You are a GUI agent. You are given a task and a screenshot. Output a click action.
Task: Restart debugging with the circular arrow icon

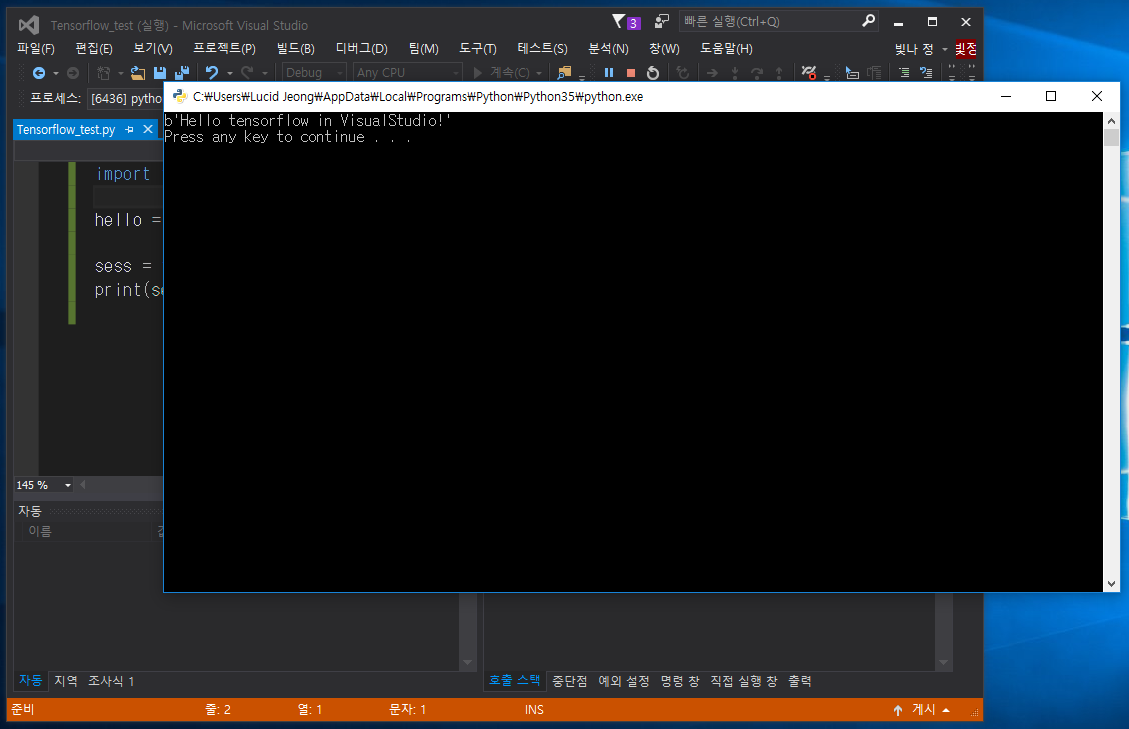[x=653, y=73]
